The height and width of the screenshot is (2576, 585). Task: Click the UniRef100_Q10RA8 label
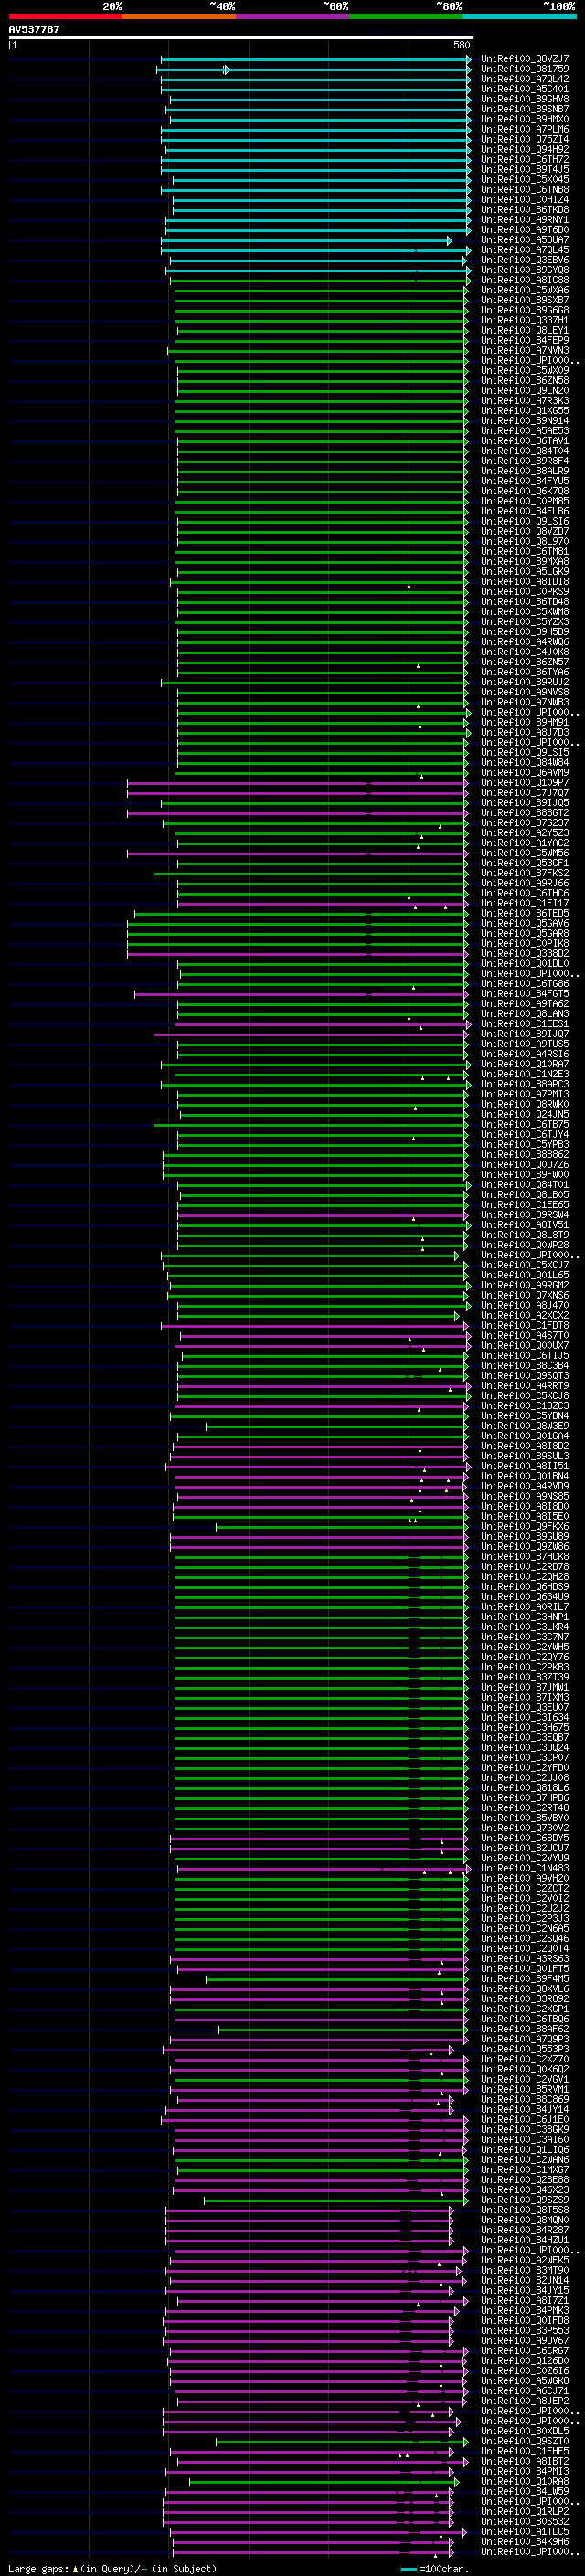click(524, 2481)
